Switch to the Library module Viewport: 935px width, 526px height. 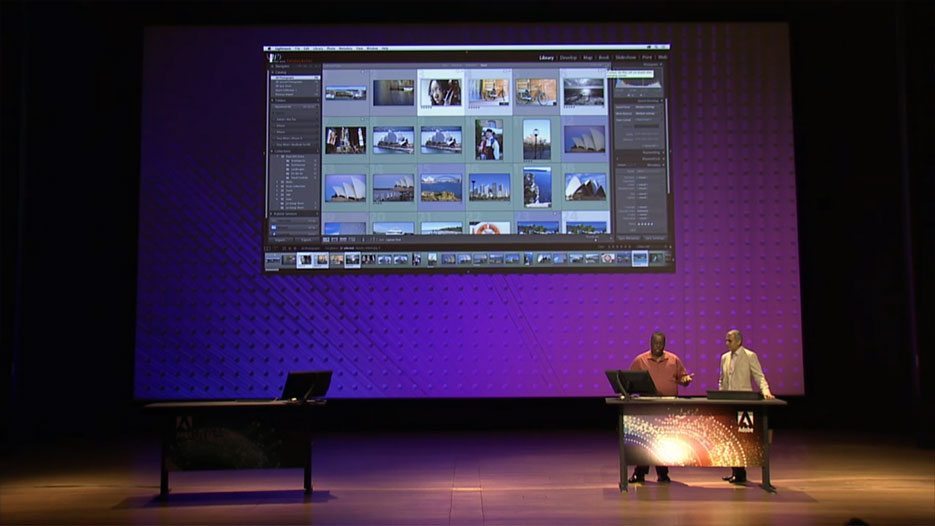click(547, 58)
